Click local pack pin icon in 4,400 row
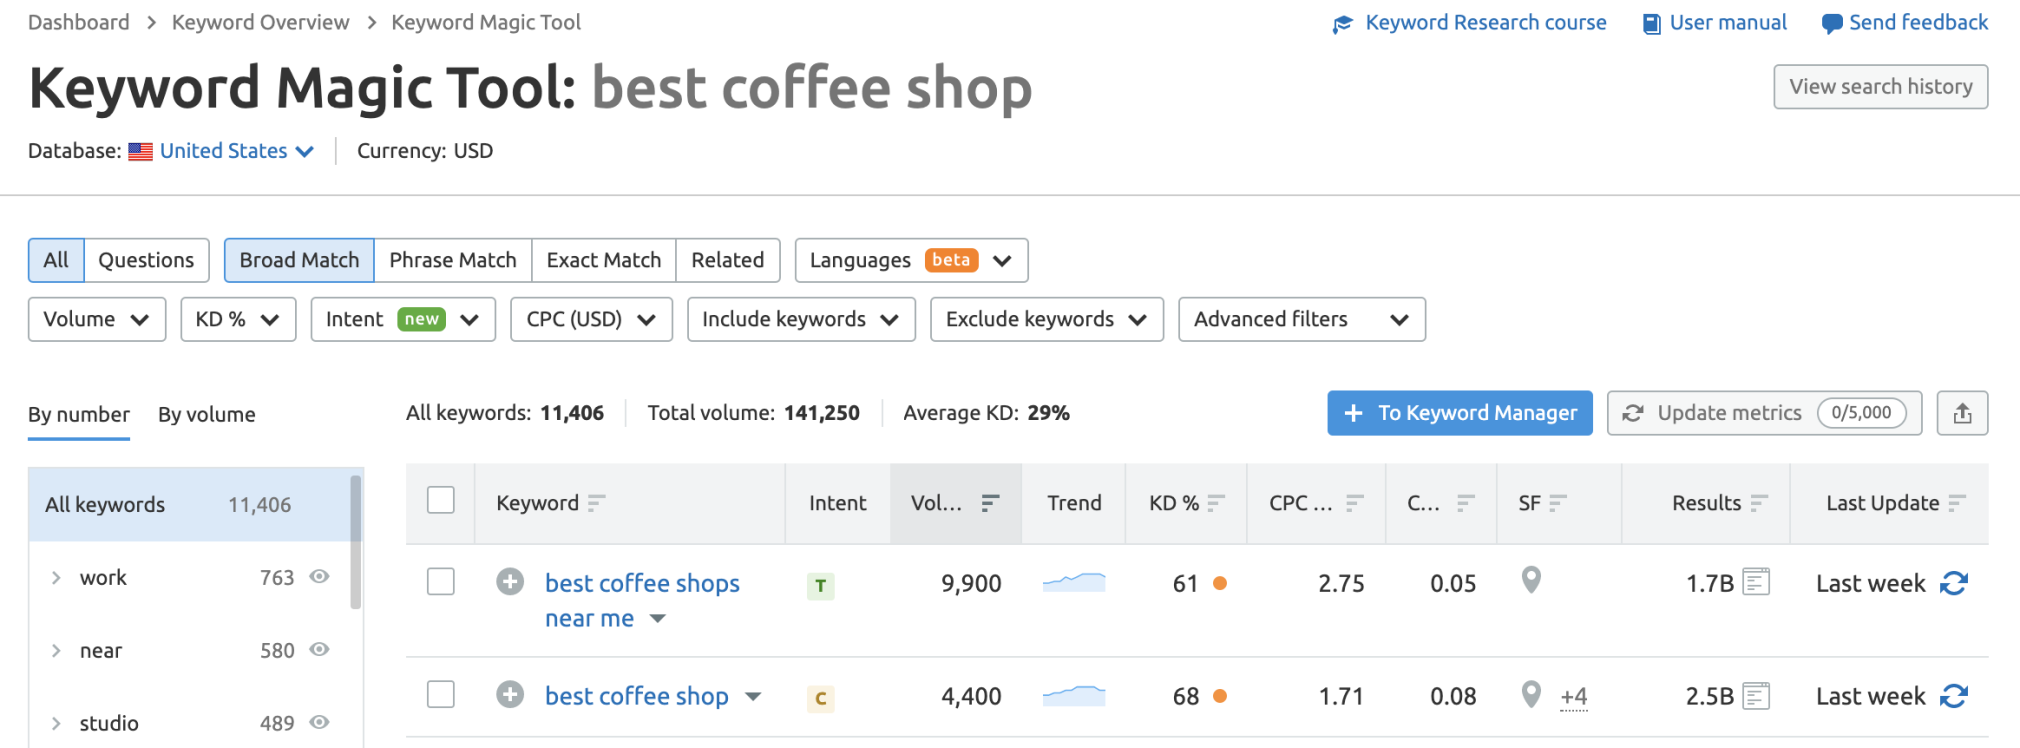Viewport: 2020px width, 748px height. click(x=1531, y=693)
